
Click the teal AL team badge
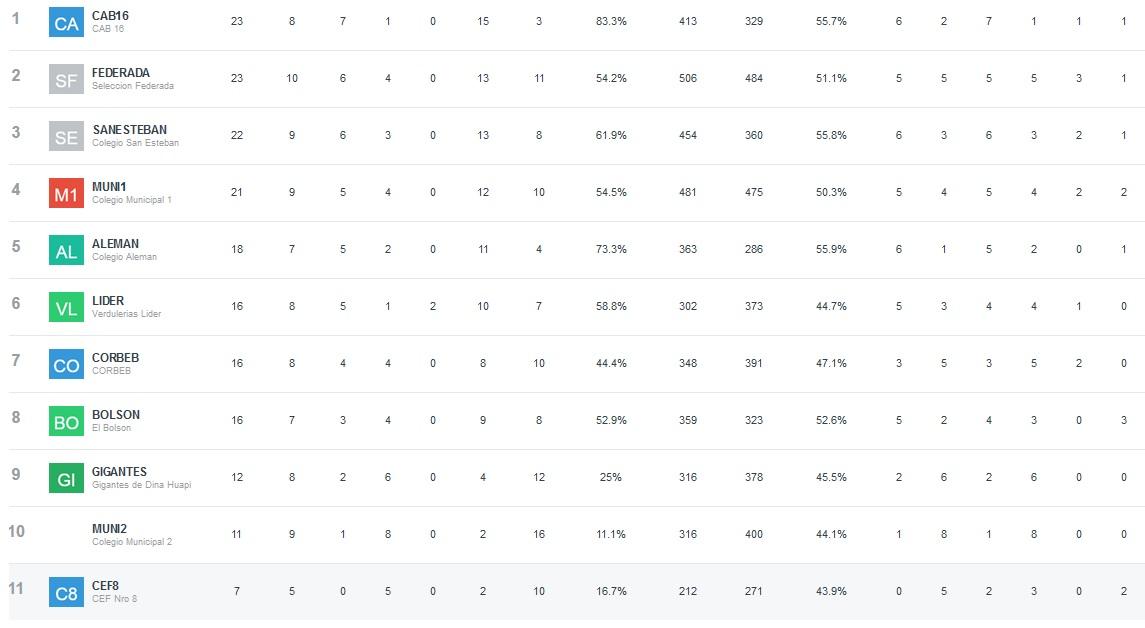coord(66,250)
